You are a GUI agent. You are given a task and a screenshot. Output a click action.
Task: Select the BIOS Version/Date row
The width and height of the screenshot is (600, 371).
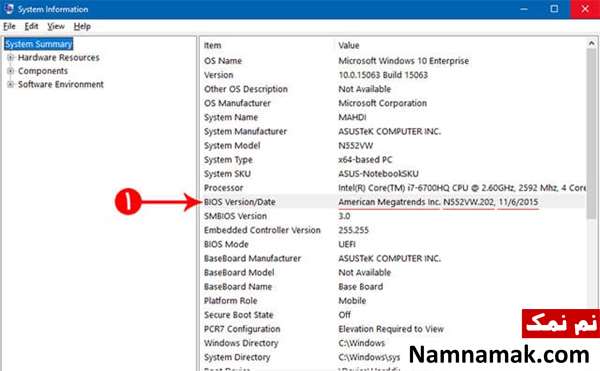(393, 202)
